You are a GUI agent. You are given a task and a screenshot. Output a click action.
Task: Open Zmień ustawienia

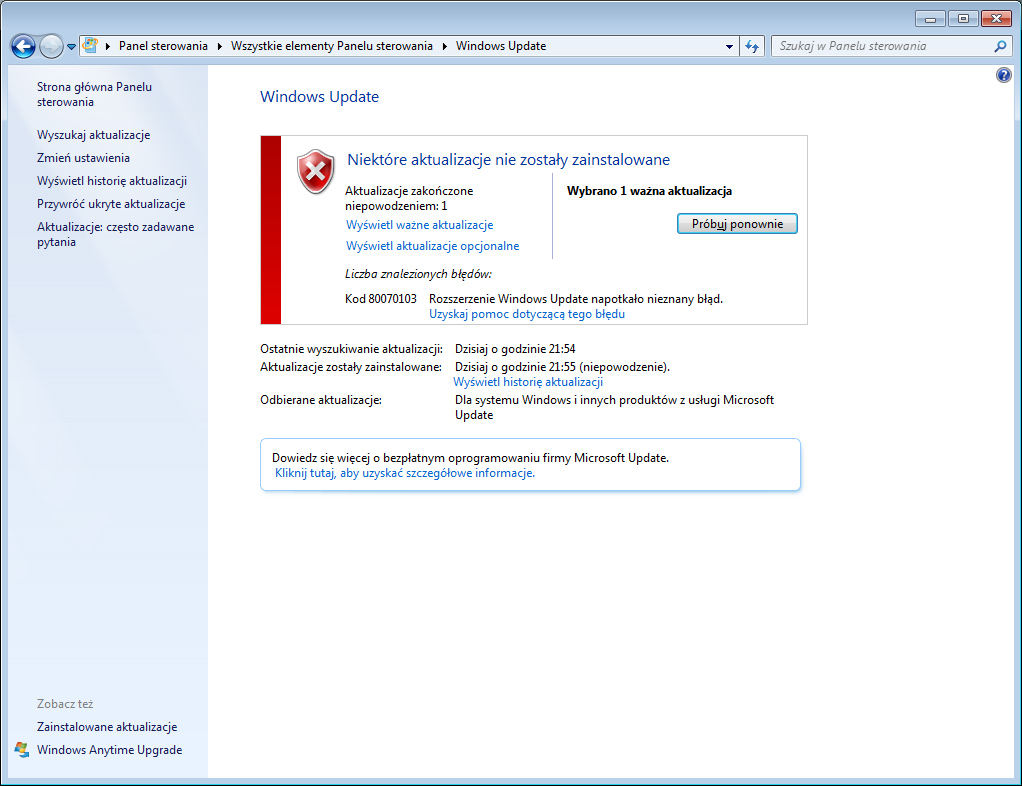click(x=83, y=158)
